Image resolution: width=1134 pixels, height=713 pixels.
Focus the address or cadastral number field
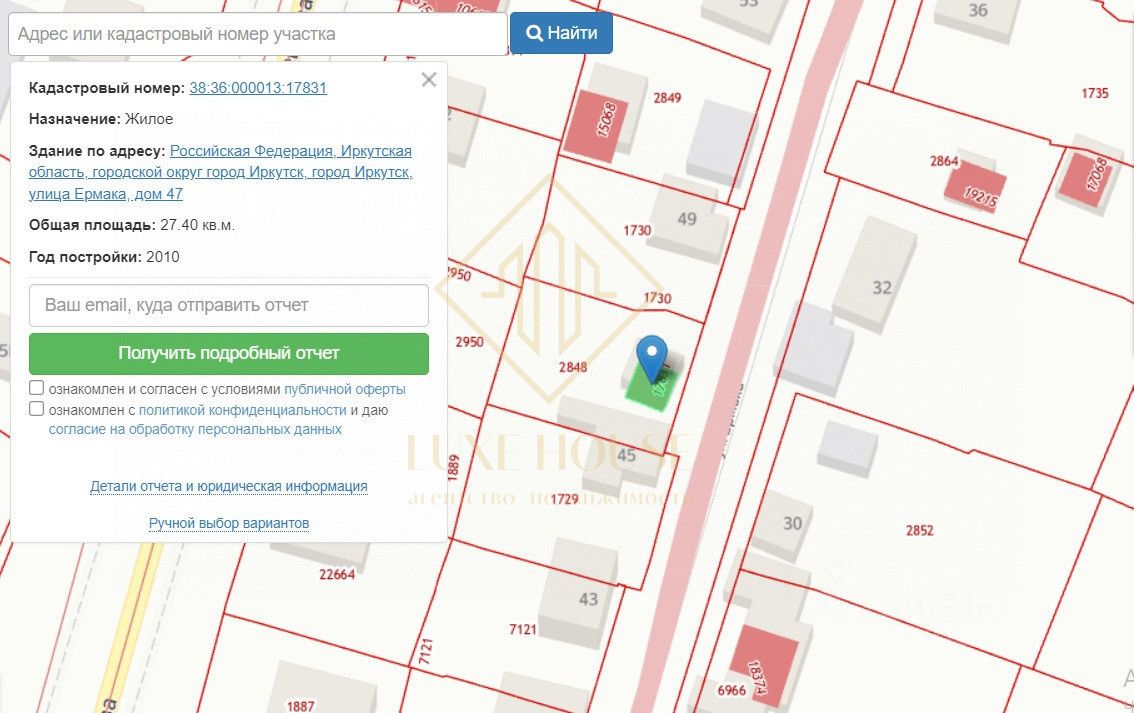pyautogui.click(x=257, y=34)
